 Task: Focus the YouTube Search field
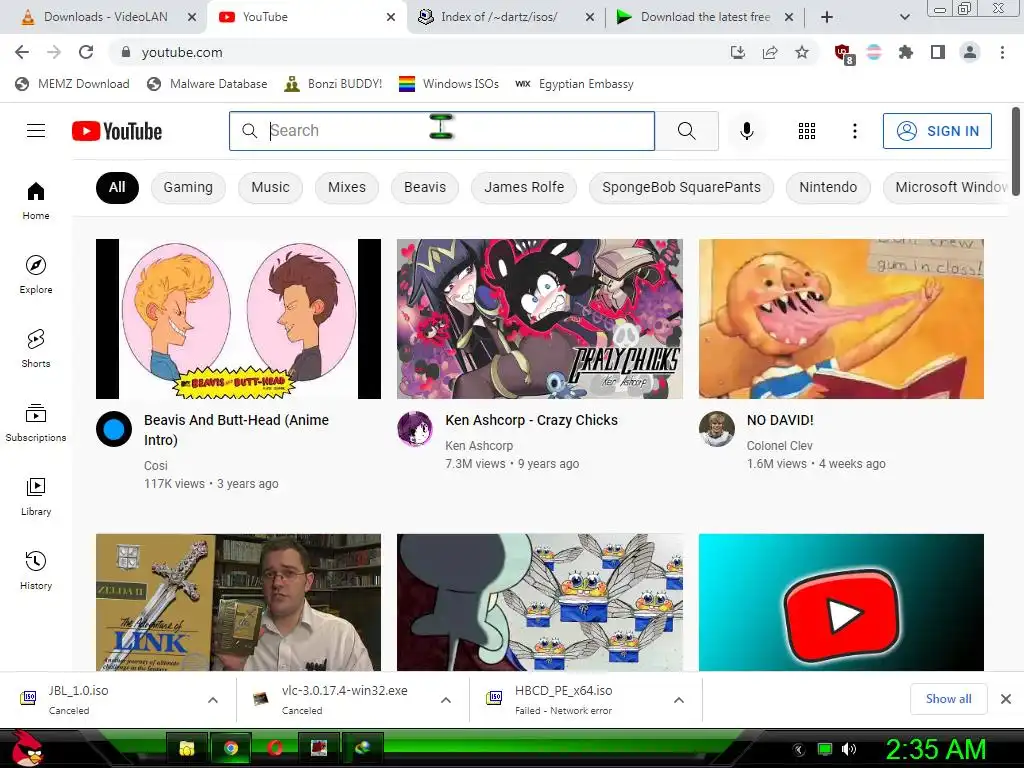coord(442,131)
